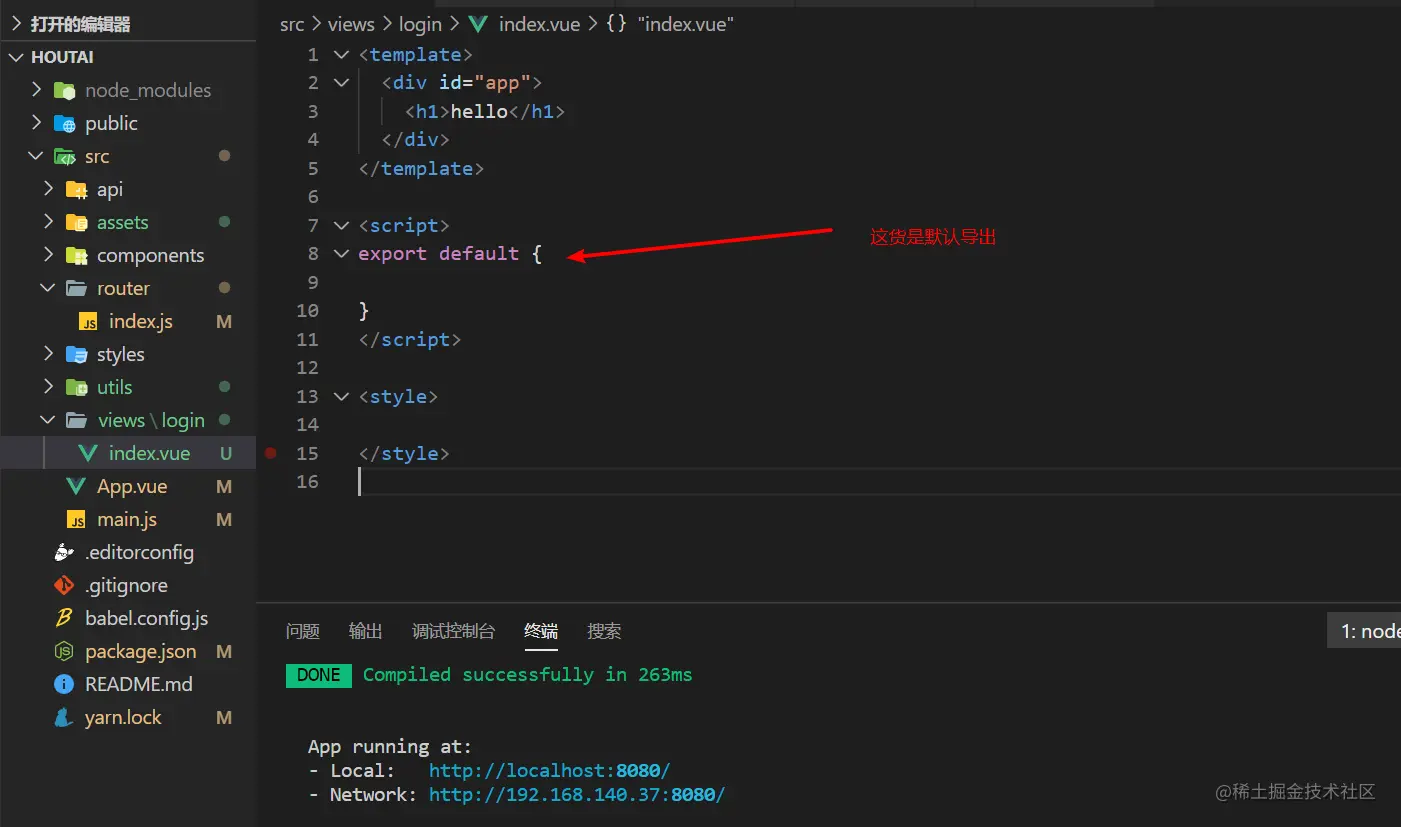Click the Yarn icon beside yarn.lock
This screenshot has width=1401, height=827.
coord(65,718)
